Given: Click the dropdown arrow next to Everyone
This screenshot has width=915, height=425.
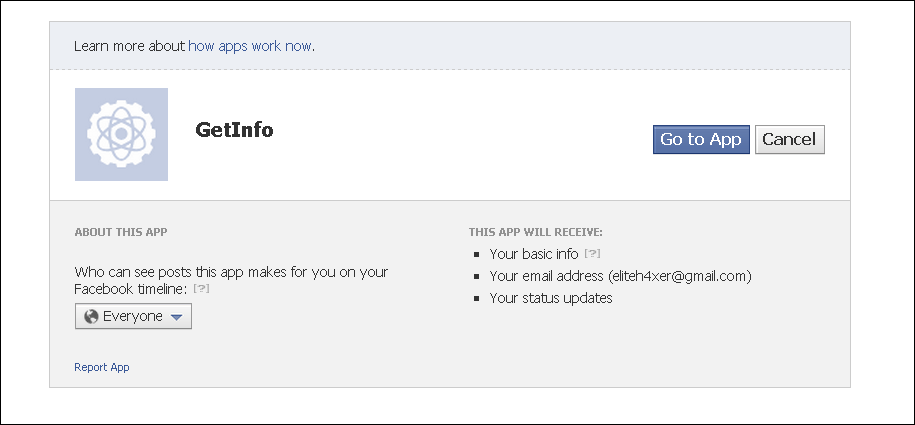Looking at the screenshot, I should pos(176,317).
